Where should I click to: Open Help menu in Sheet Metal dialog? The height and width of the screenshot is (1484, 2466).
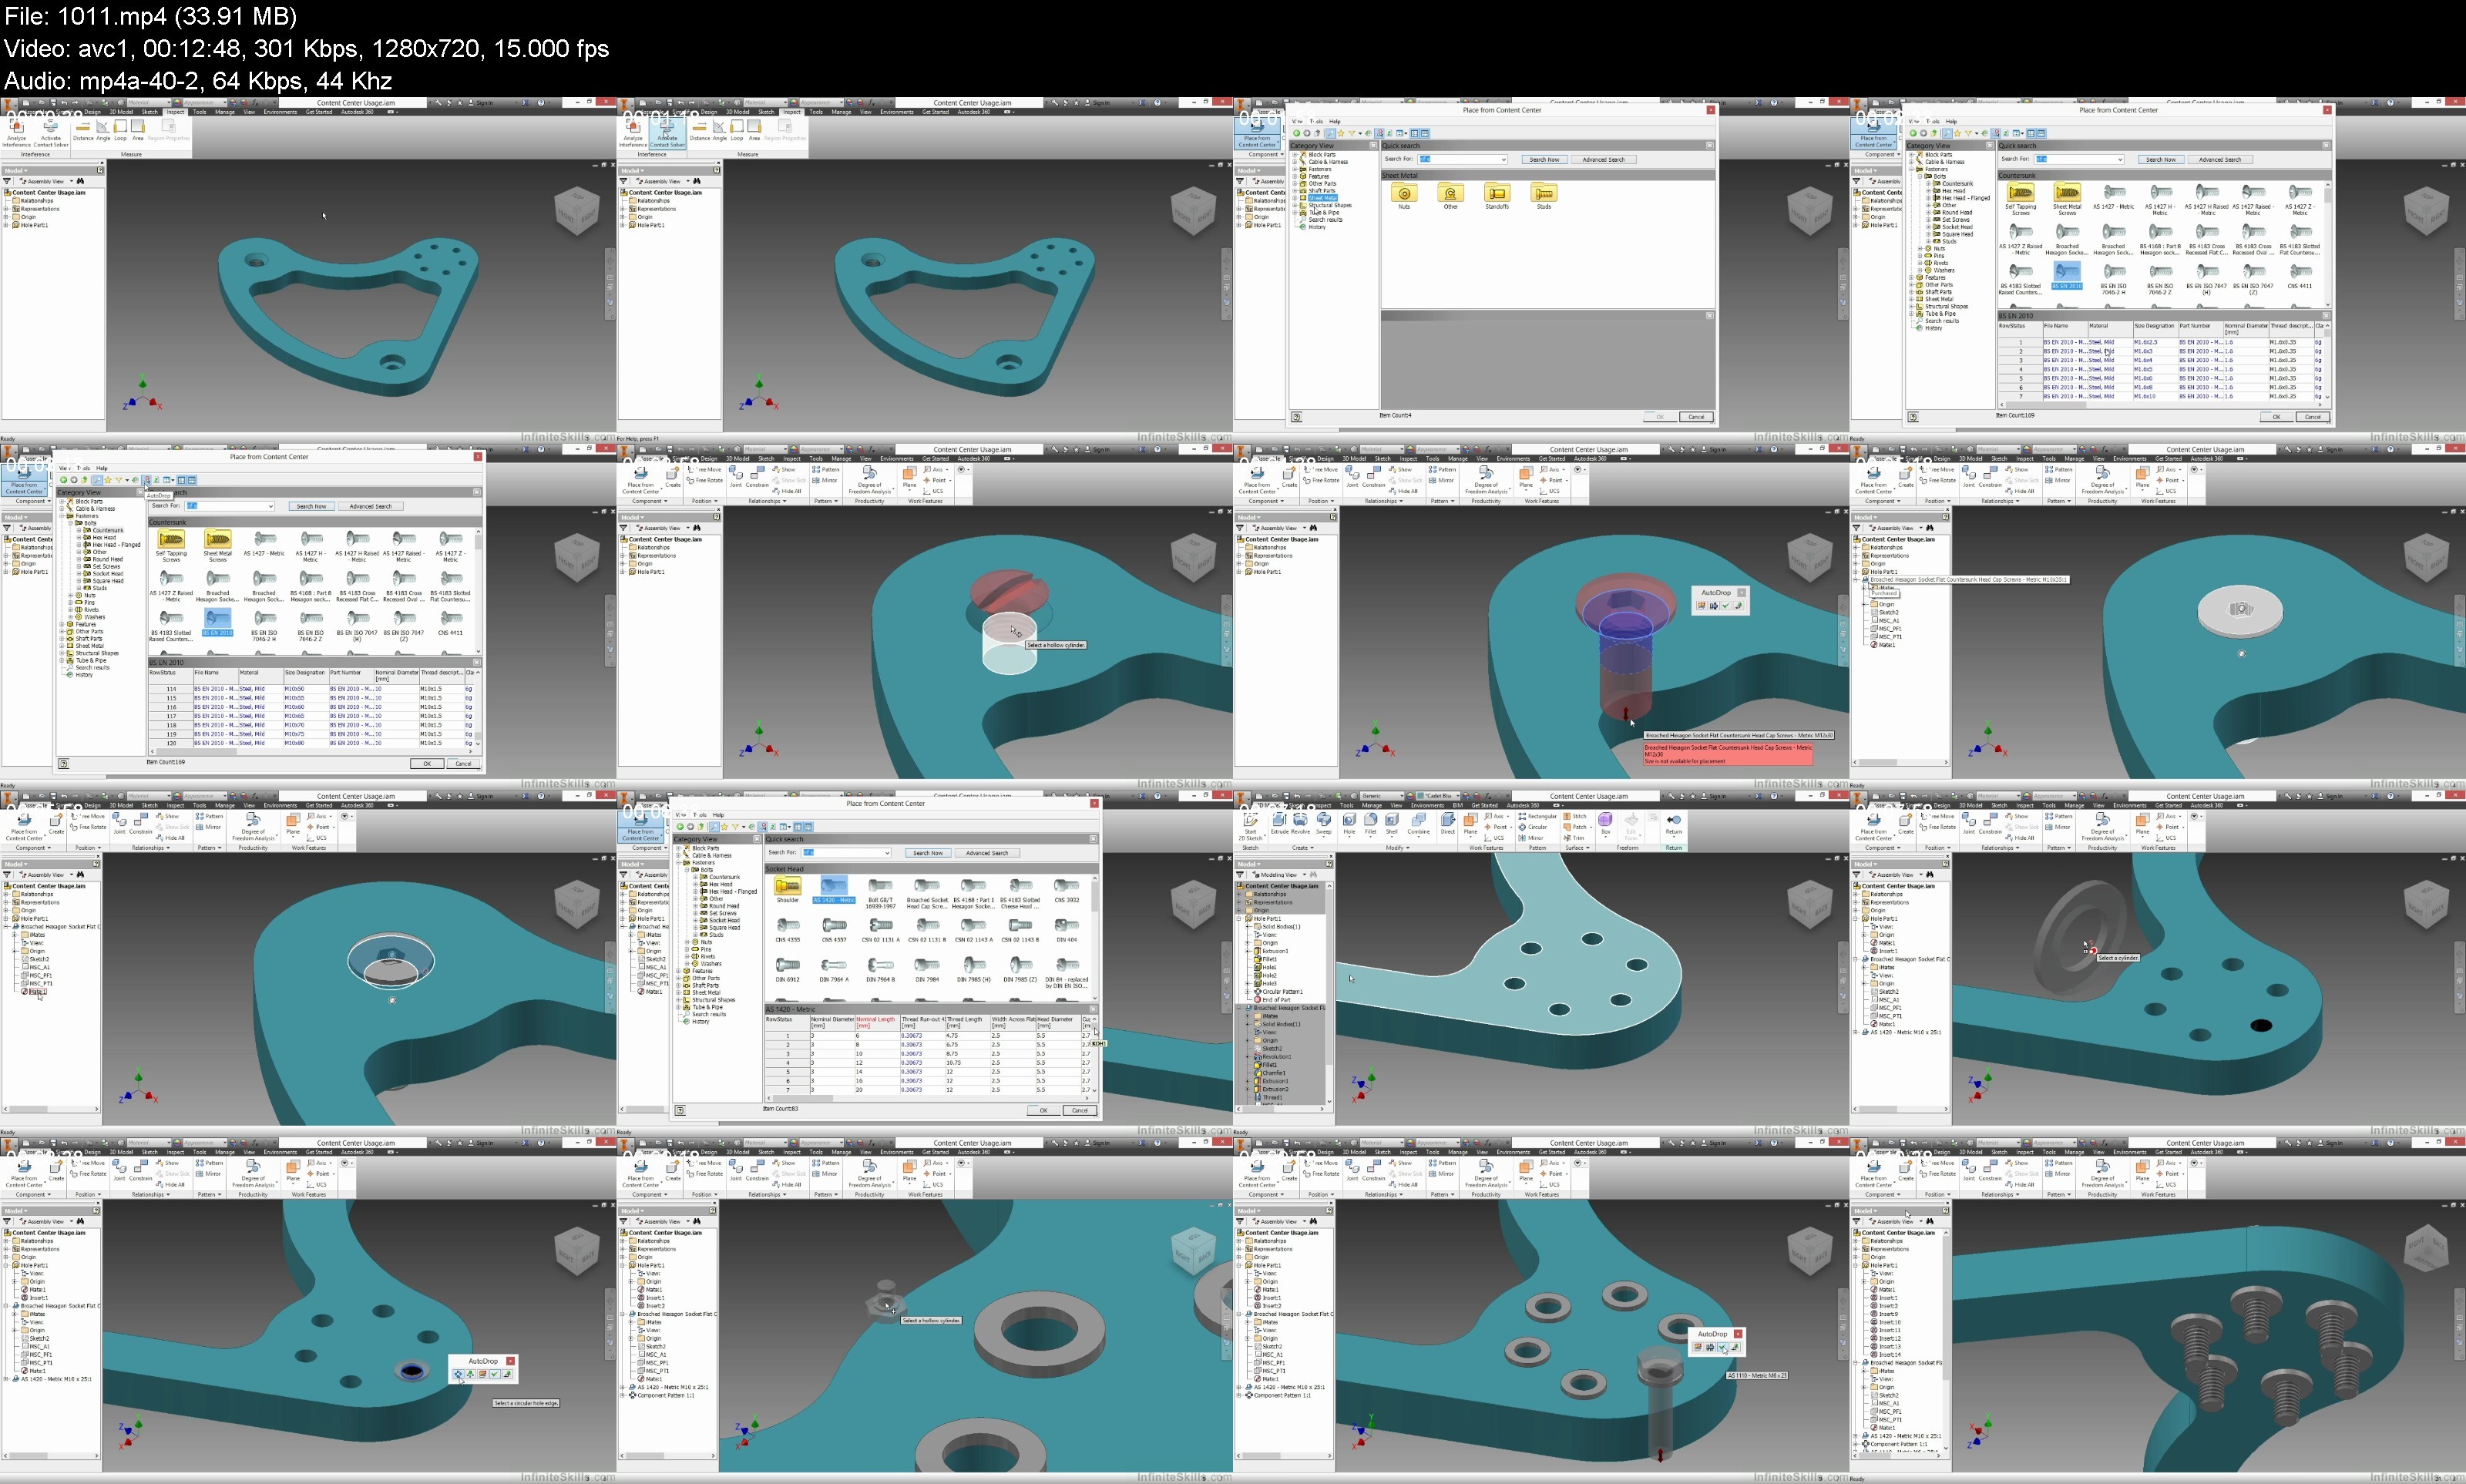click(x=1334, y=121)
